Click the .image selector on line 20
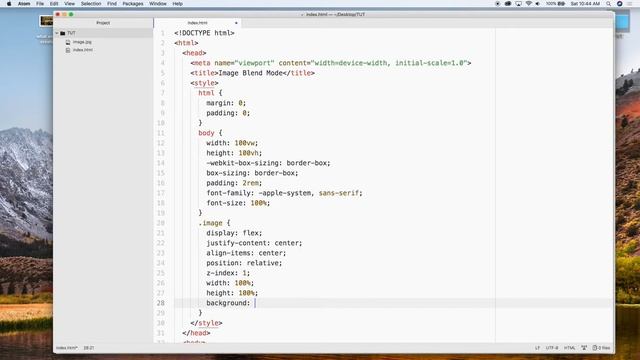Screen dimensions: 640x360 210,223
